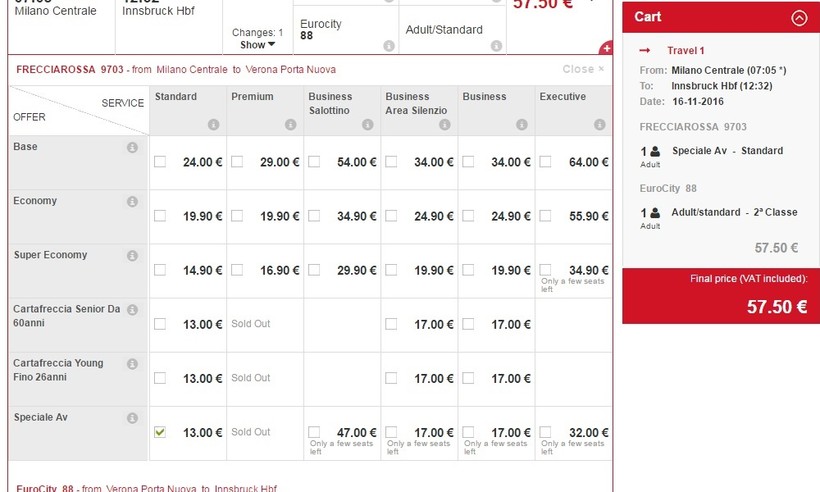Show info for Economy offer
The height and width of the screenshot is (492, 820).
[x=132, y=201]
